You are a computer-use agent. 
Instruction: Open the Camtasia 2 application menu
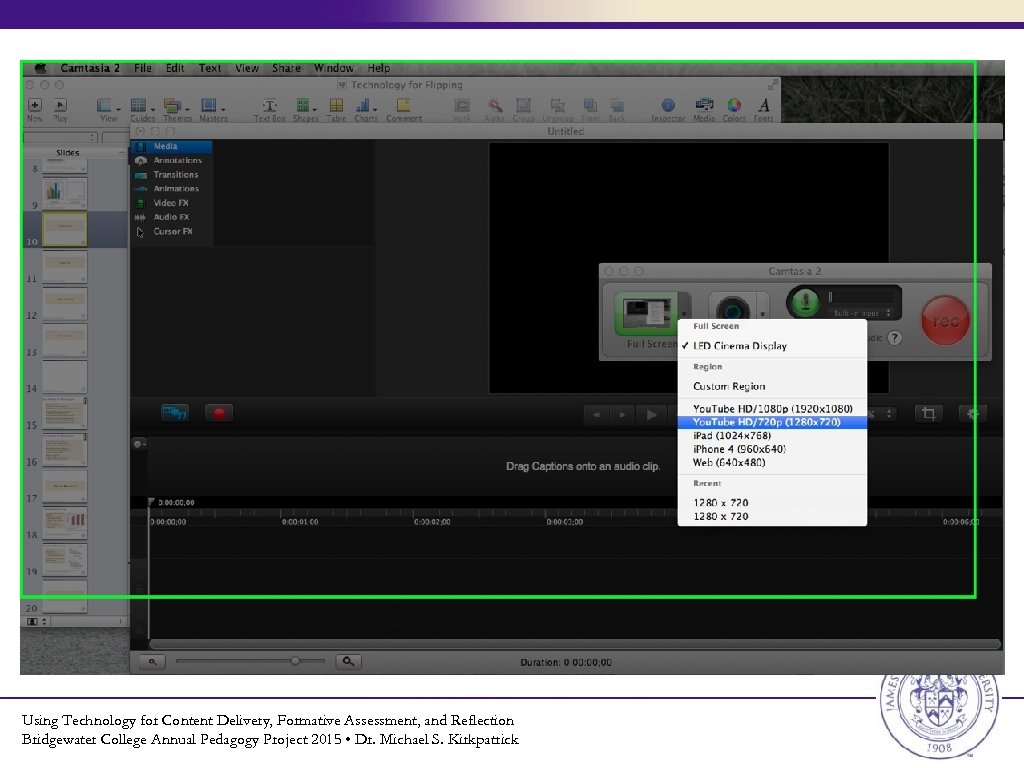click(x=89, y=68)
